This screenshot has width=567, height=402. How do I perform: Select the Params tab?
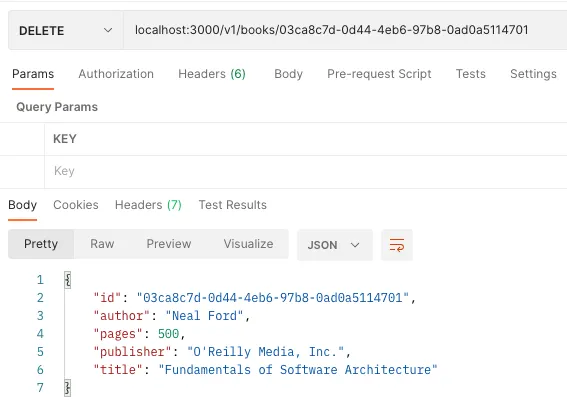(33, 74)
